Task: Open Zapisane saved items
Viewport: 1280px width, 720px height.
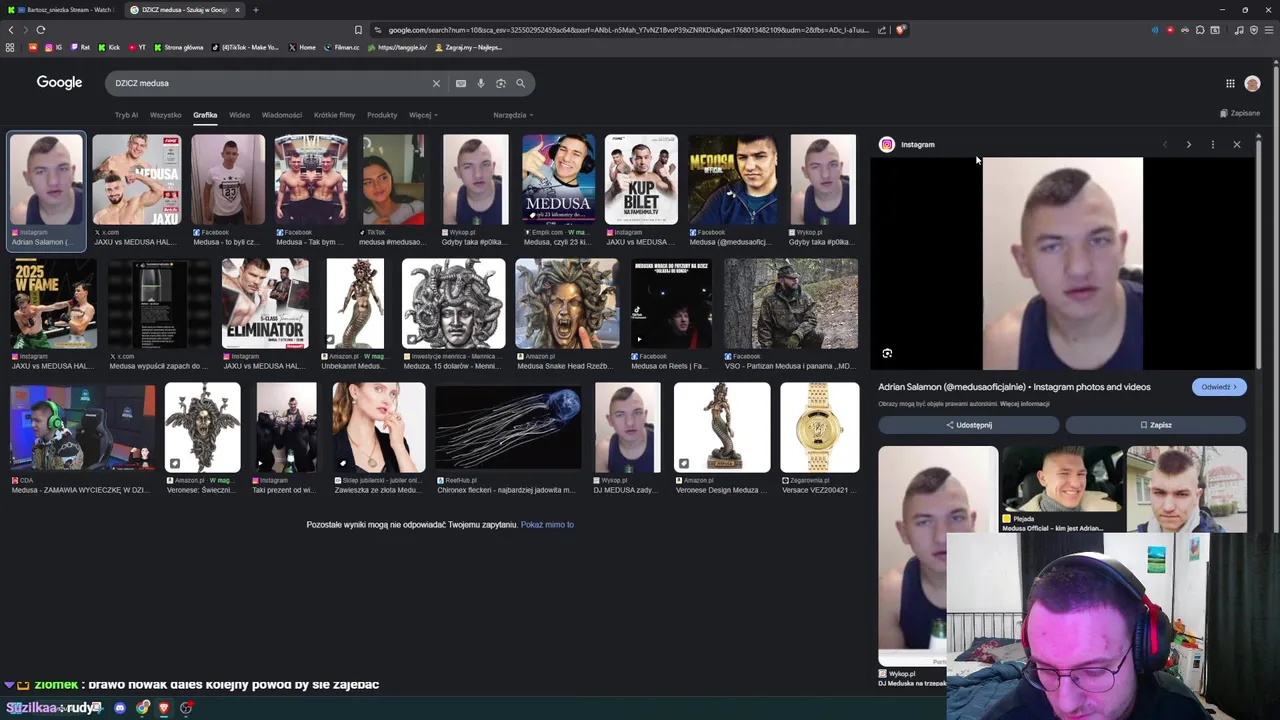Action: 1240,113
